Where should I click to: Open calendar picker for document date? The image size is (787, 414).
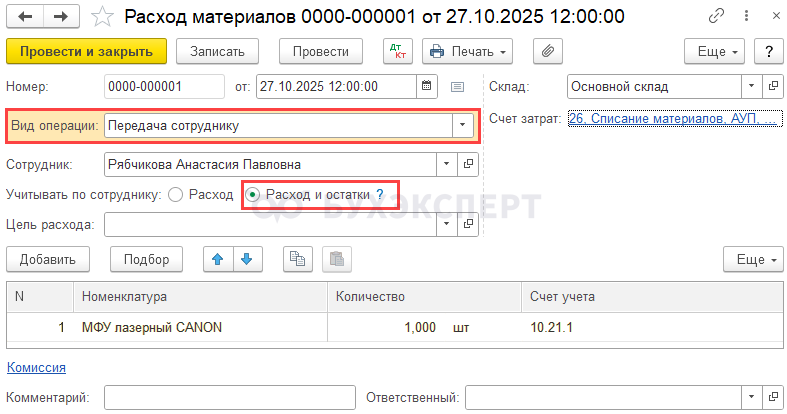[x=427, y=86]
